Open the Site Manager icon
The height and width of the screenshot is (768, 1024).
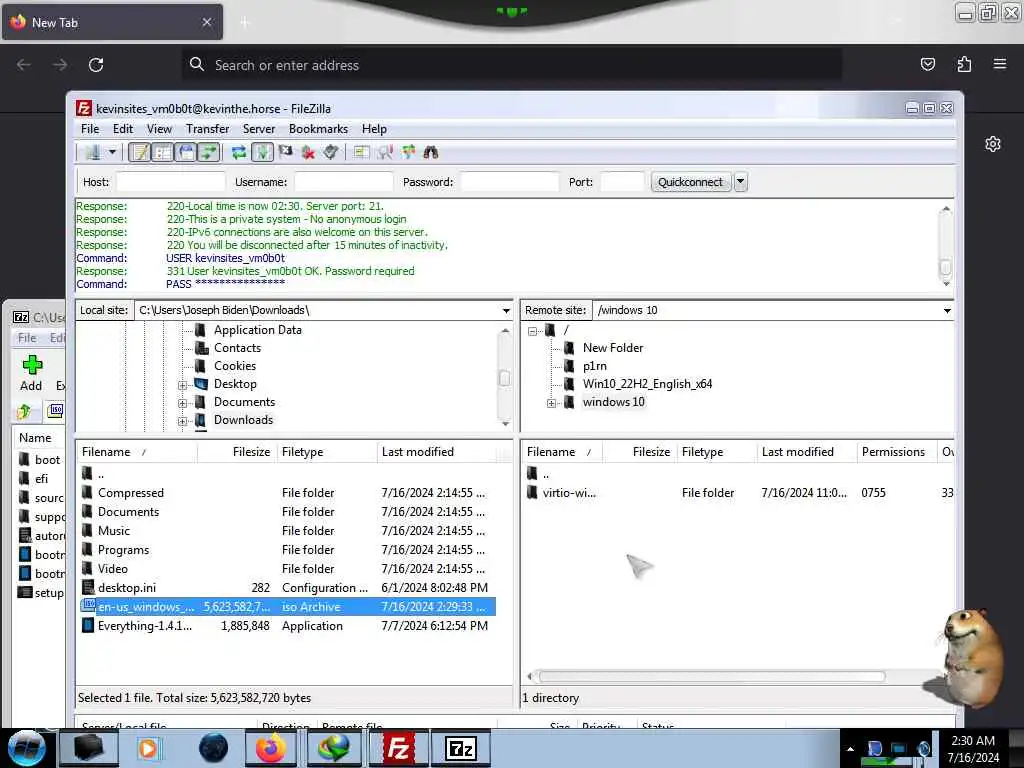93,153
